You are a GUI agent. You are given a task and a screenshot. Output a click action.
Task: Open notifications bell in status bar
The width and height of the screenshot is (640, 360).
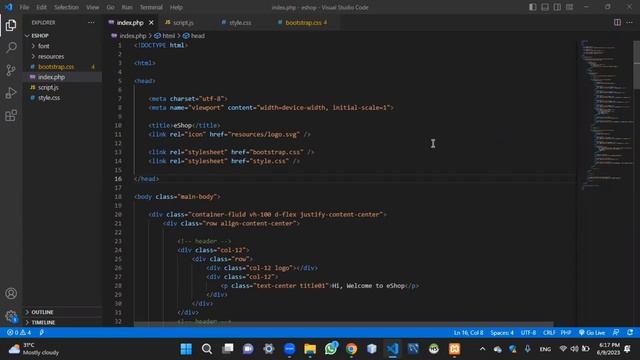click(630, 333)
